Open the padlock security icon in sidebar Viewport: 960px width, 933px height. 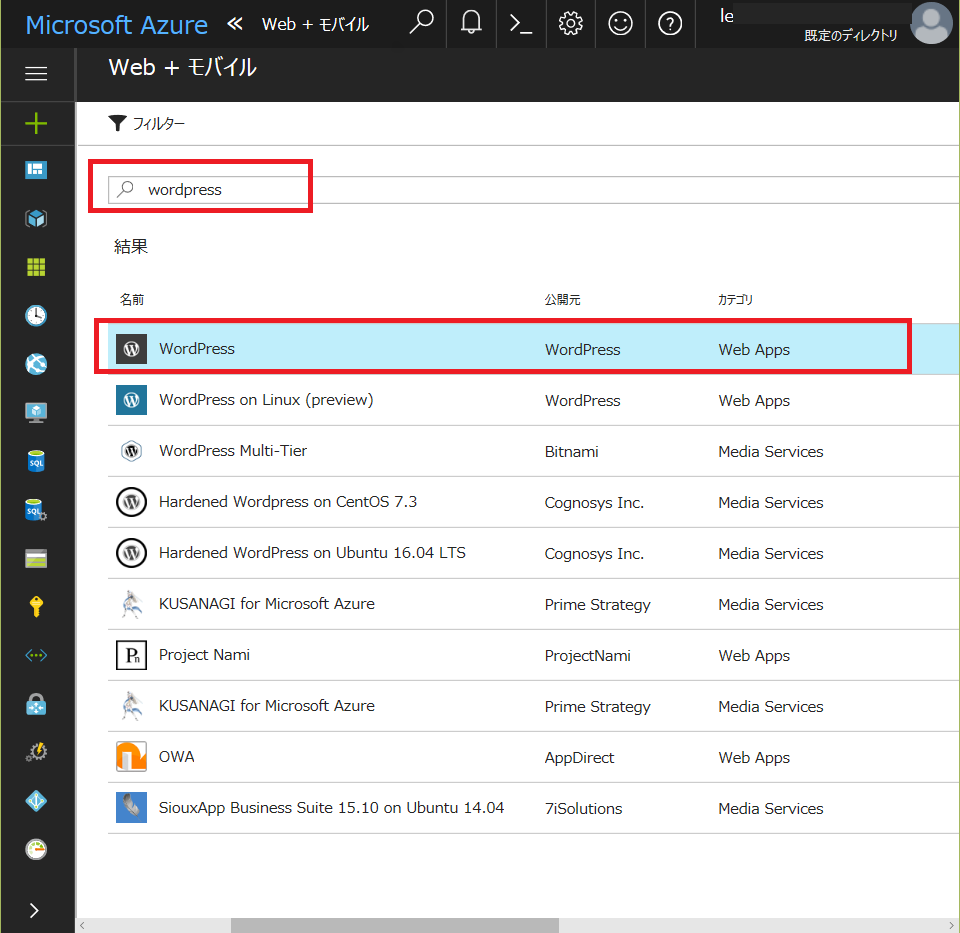[x=36, y=704]
